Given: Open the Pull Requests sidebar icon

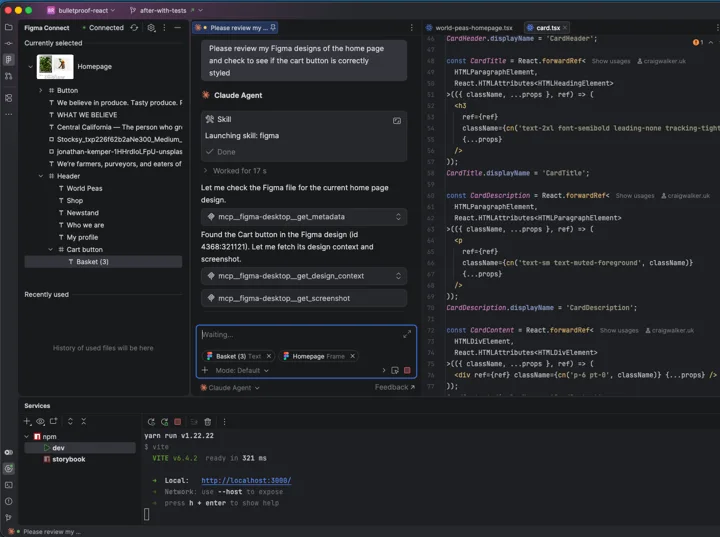Looking at the screenshot, I should click(9, 76).
